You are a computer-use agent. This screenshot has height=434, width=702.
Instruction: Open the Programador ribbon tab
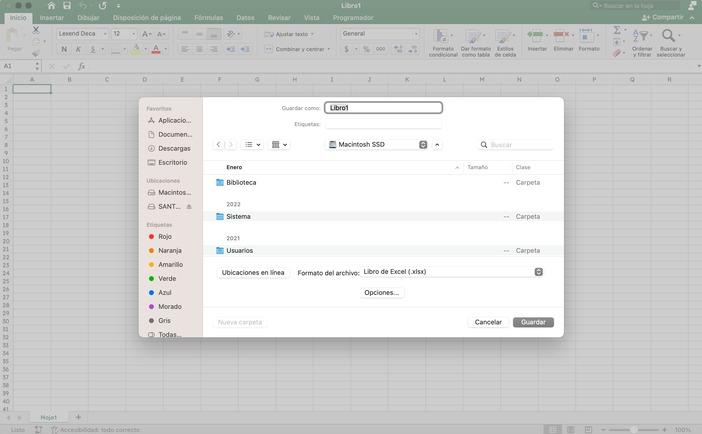353,17
